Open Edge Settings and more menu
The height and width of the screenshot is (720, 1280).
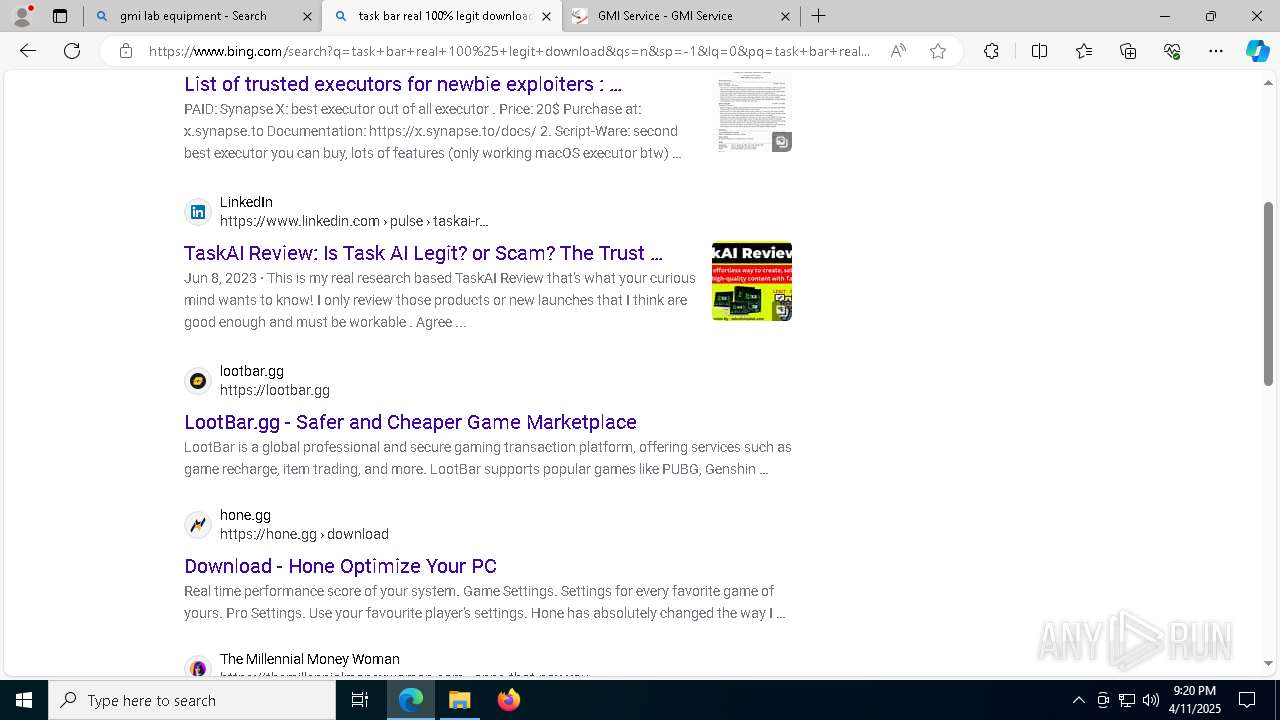[x=1216, y=51]
